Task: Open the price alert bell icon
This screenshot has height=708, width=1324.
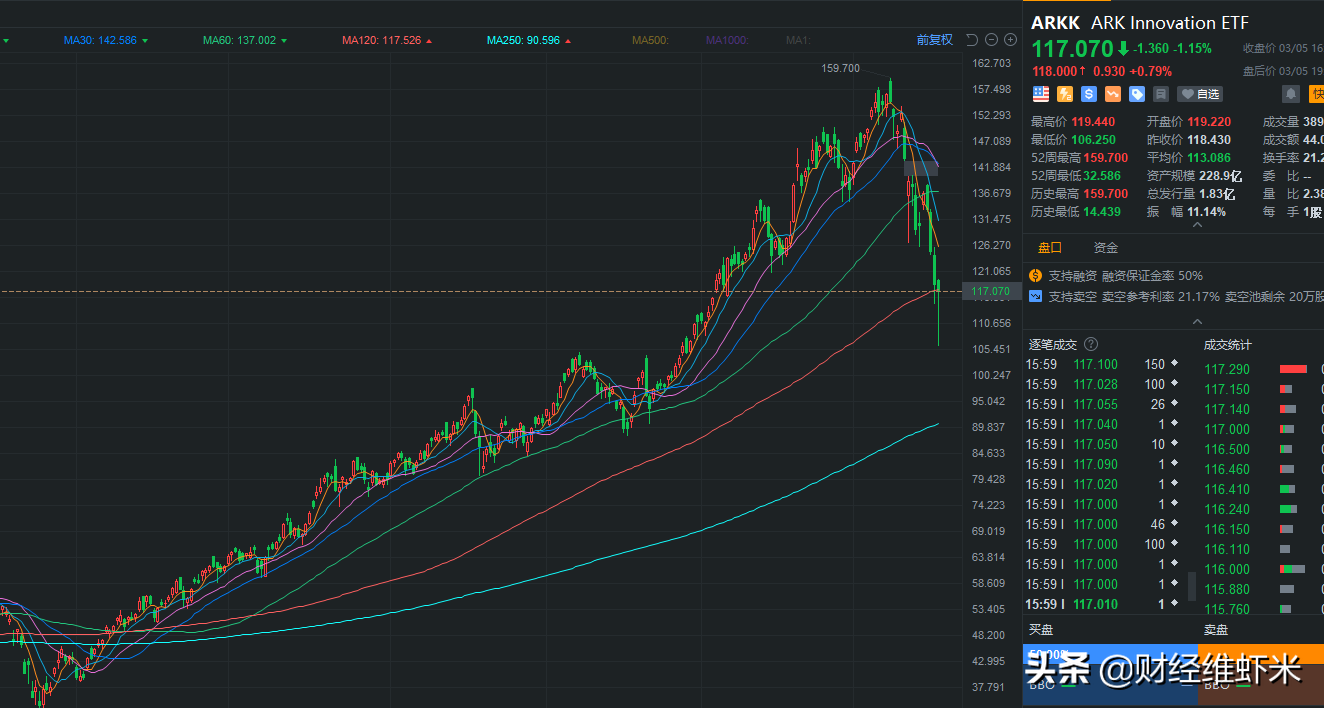Action: click(1291, 94)
